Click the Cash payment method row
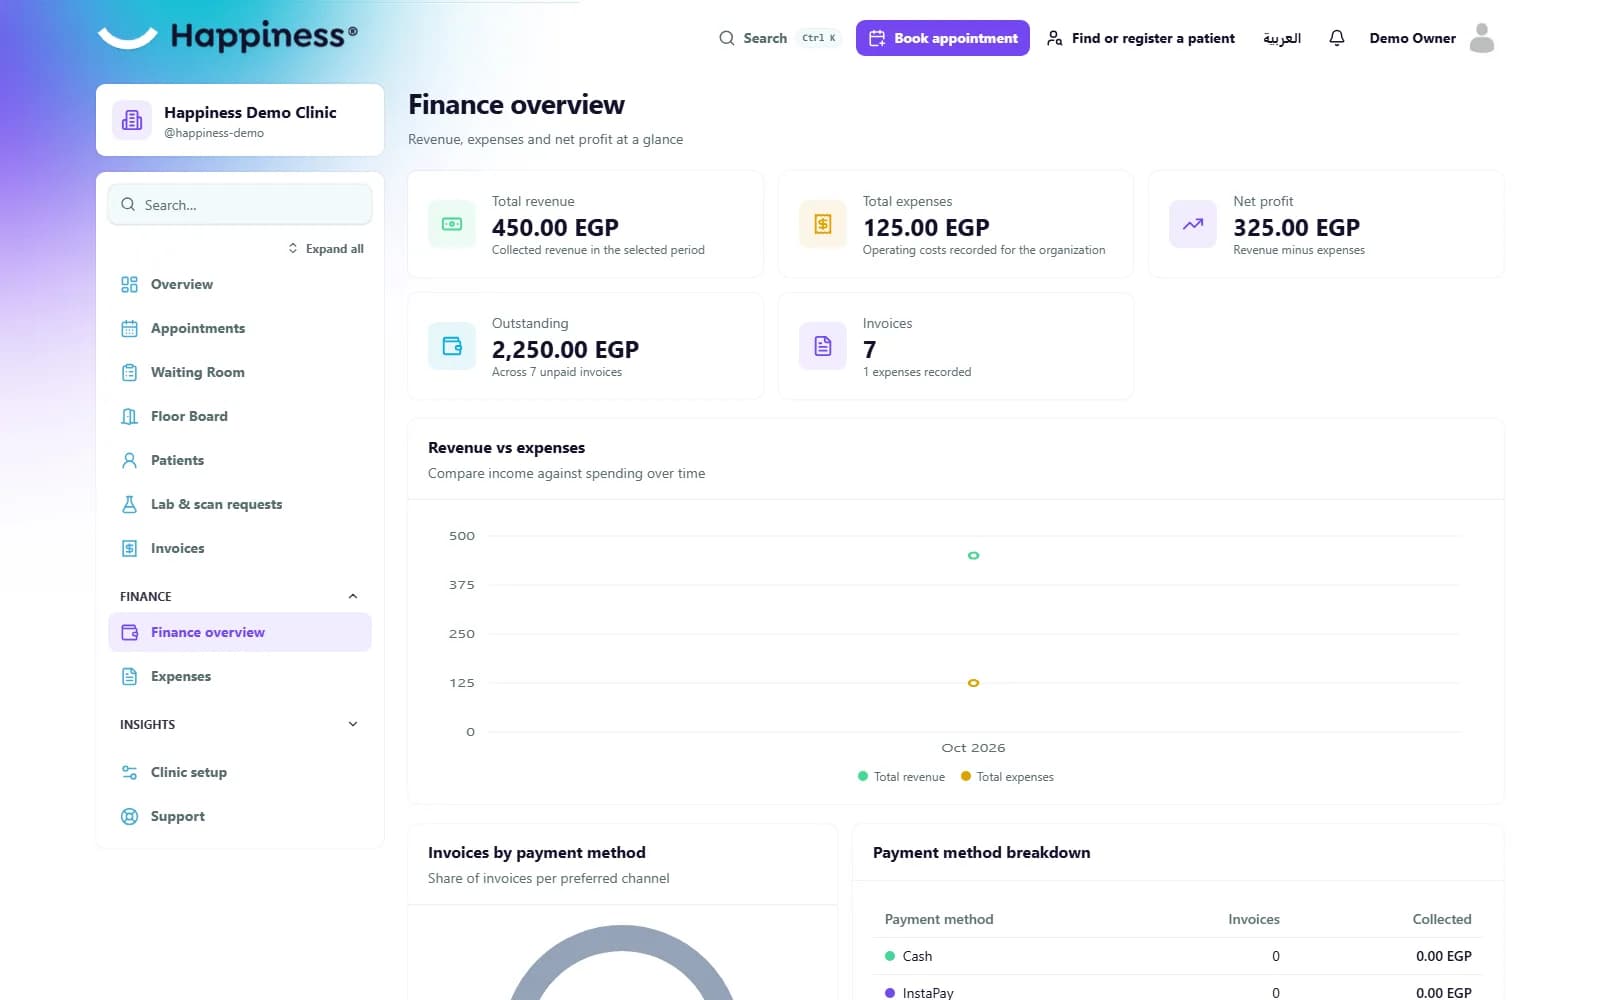This screenshot has width=1600, height=1000. (x=1178, y=956)
